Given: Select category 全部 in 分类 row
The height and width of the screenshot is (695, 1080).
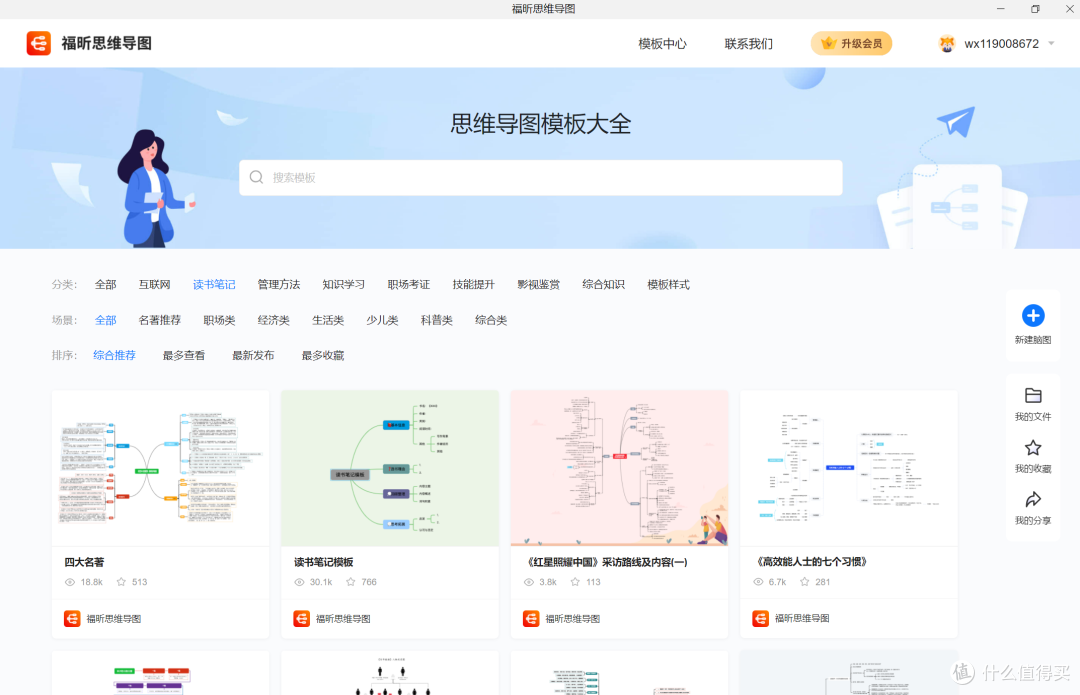Looking at the screenshot, I should click(x=105, y=284).
